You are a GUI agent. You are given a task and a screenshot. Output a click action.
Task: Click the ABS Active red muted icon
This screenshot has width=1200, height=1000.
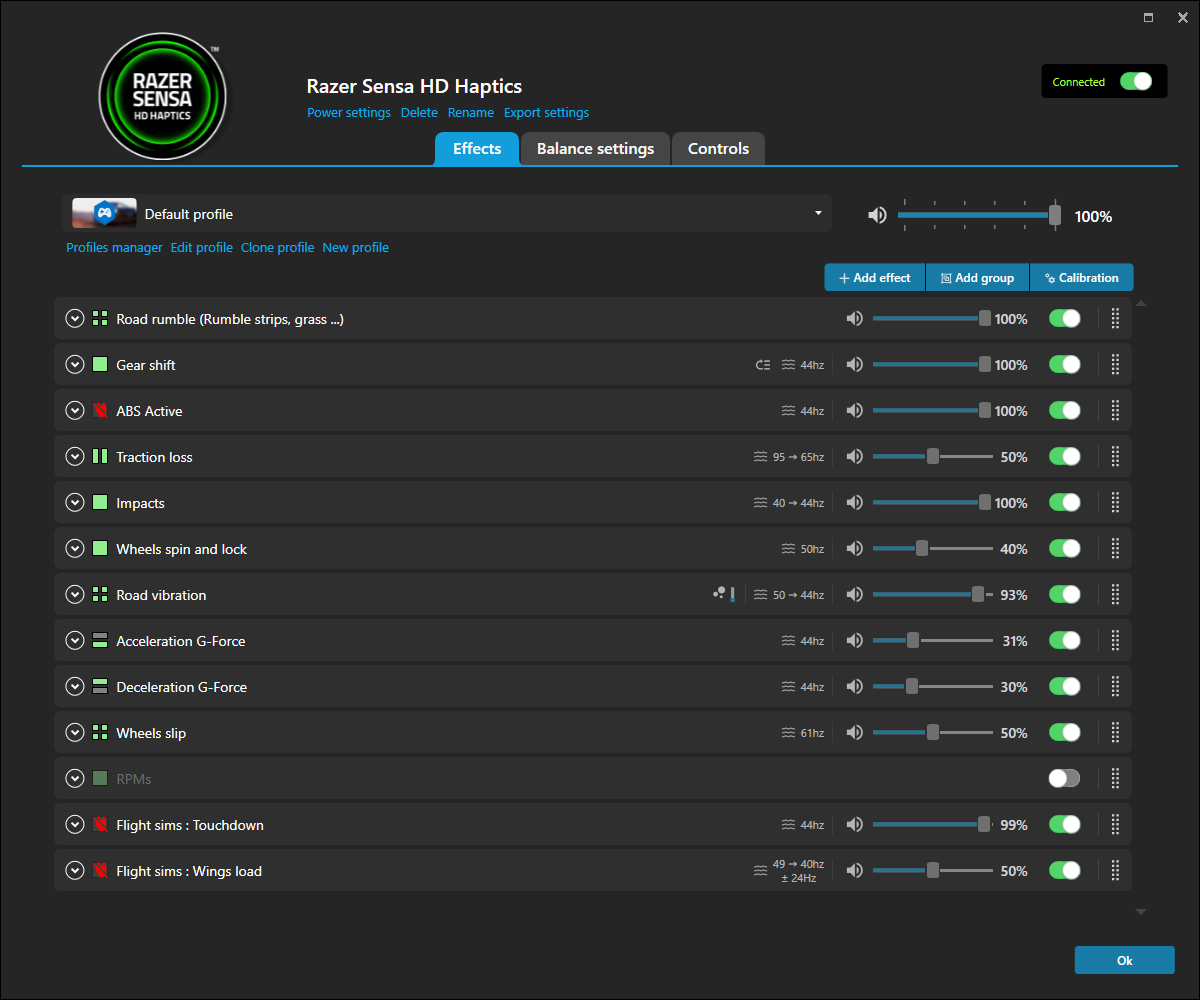coord(100,411)
